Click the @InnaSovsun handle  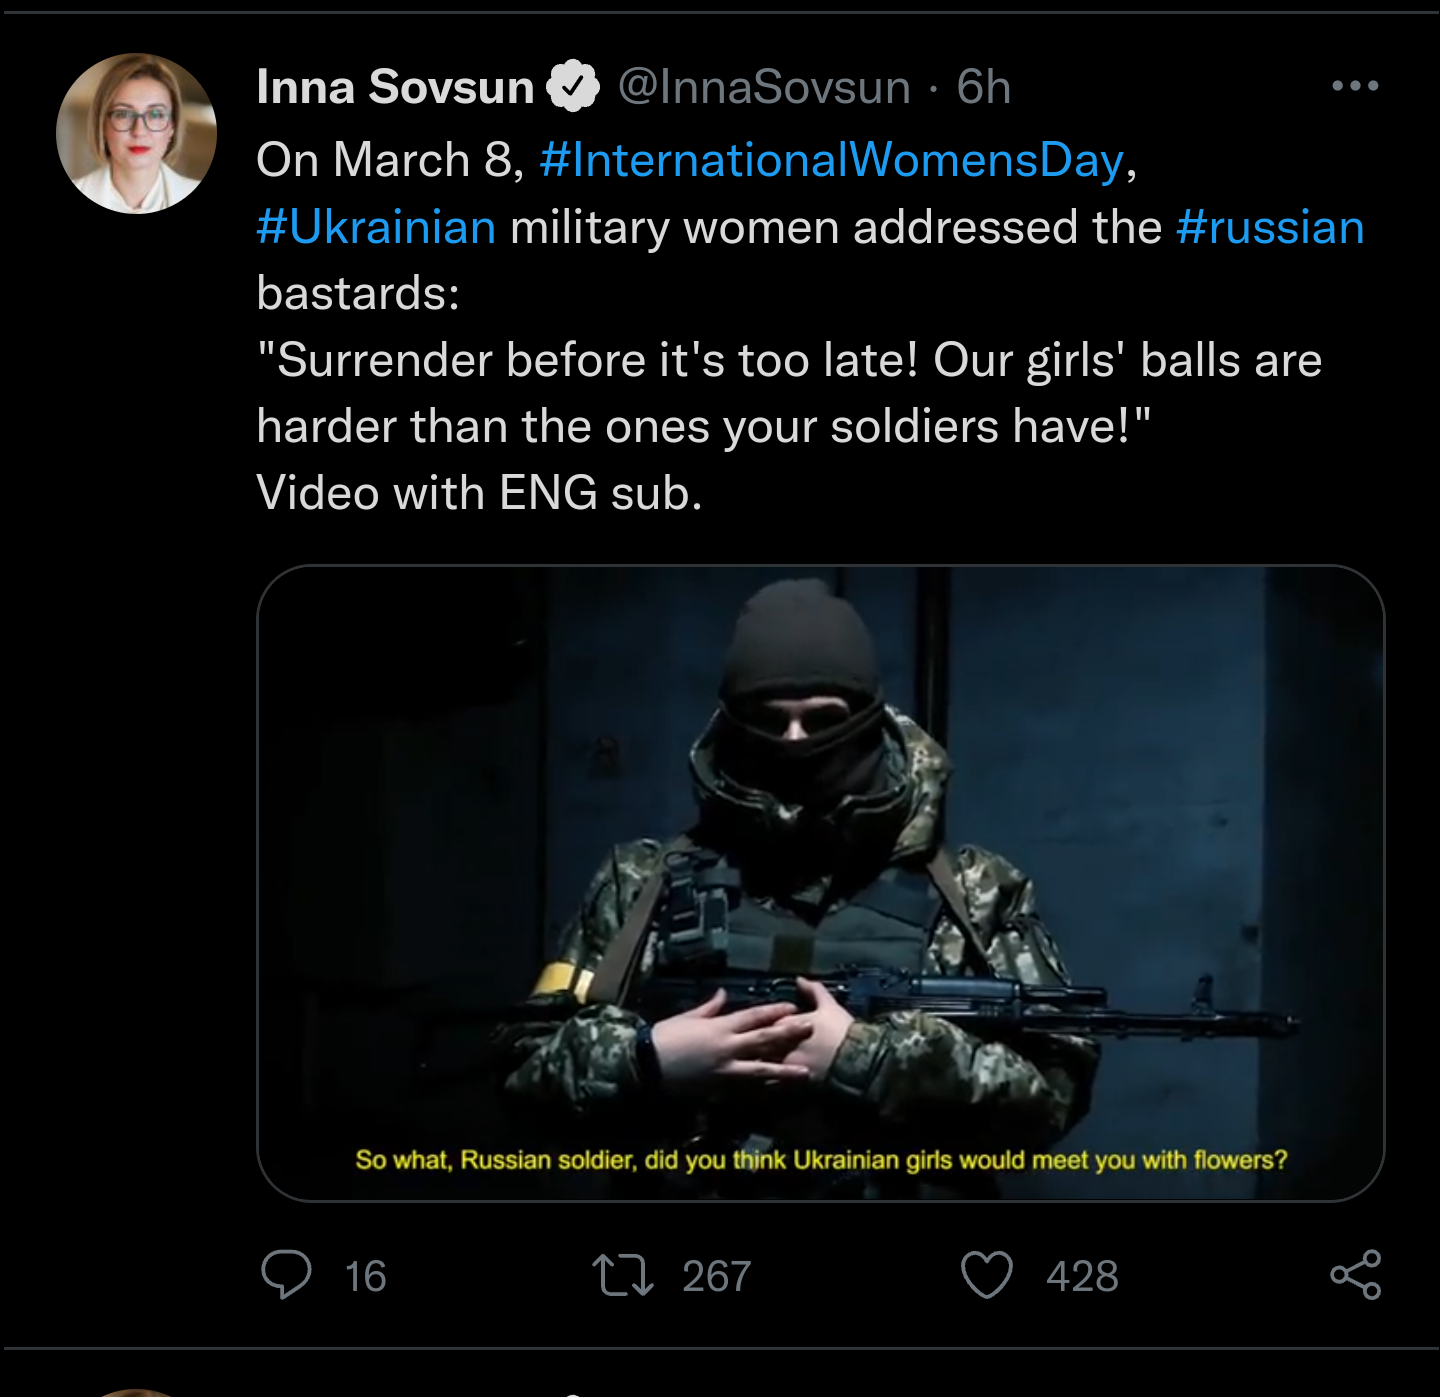[x=762, y=86]
